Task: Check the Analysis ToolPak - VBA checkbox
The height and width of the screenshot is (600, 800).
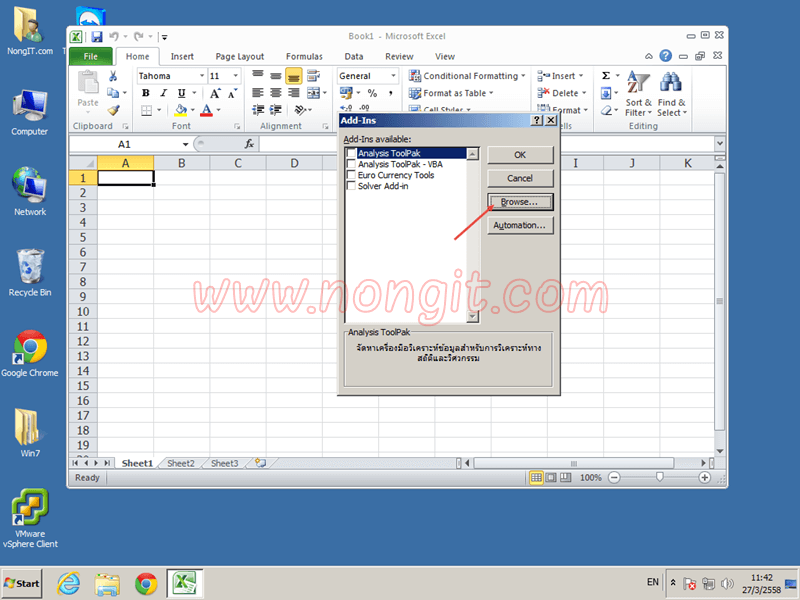Action: [x=351, y=164]
